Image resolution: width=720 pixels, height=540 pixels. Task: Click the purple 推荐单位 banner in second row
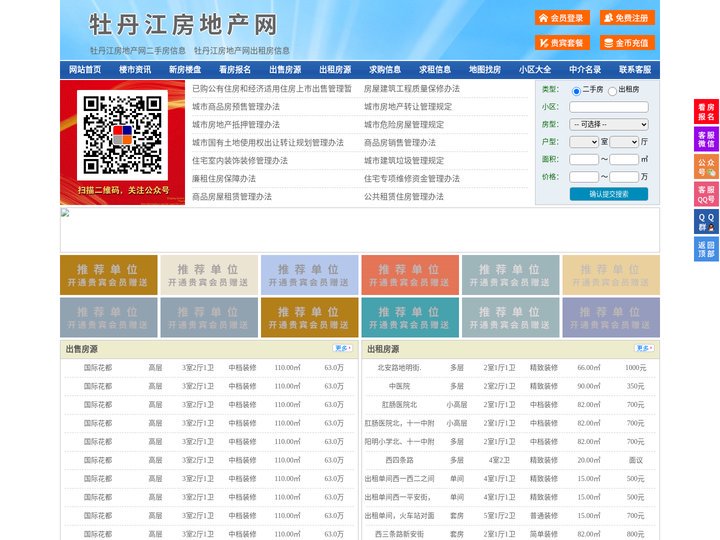click(x=611, y=317)
